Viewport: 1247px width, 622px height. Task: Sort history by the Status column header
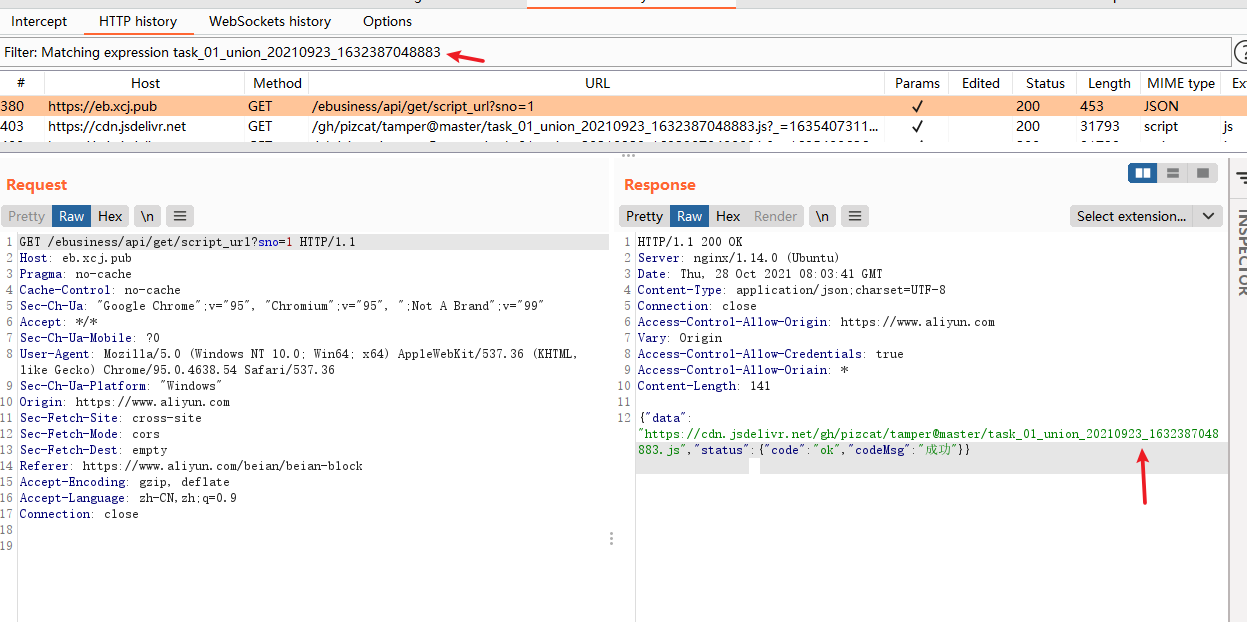point(1045,83)
